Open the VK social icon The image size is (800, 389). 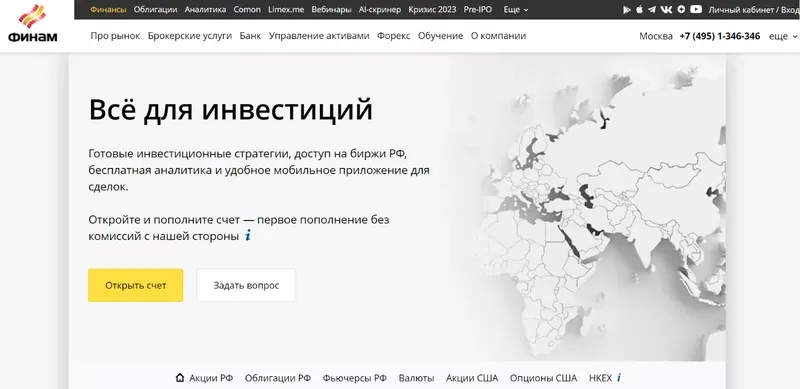point(666,9)
